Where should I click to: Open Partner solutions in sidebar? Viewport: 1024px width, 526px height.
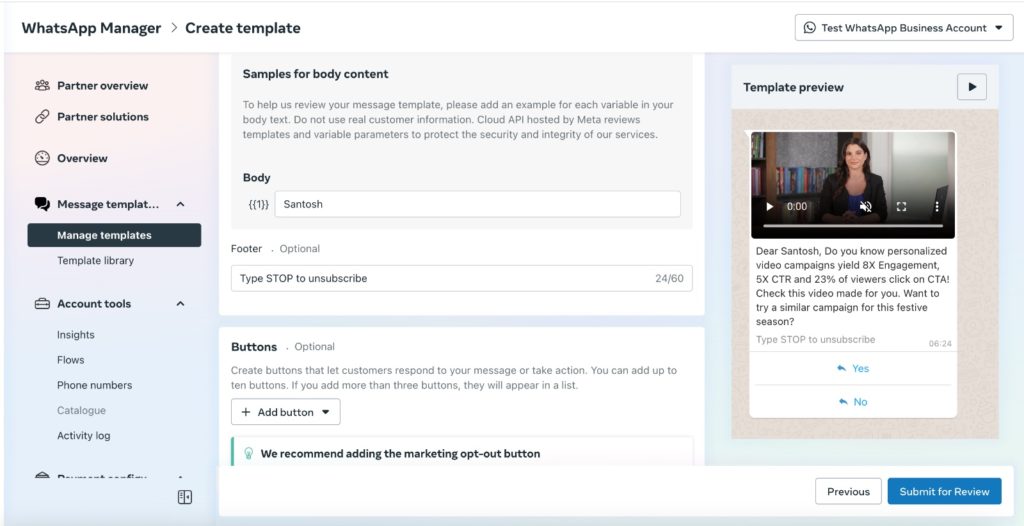coord(103,117)
